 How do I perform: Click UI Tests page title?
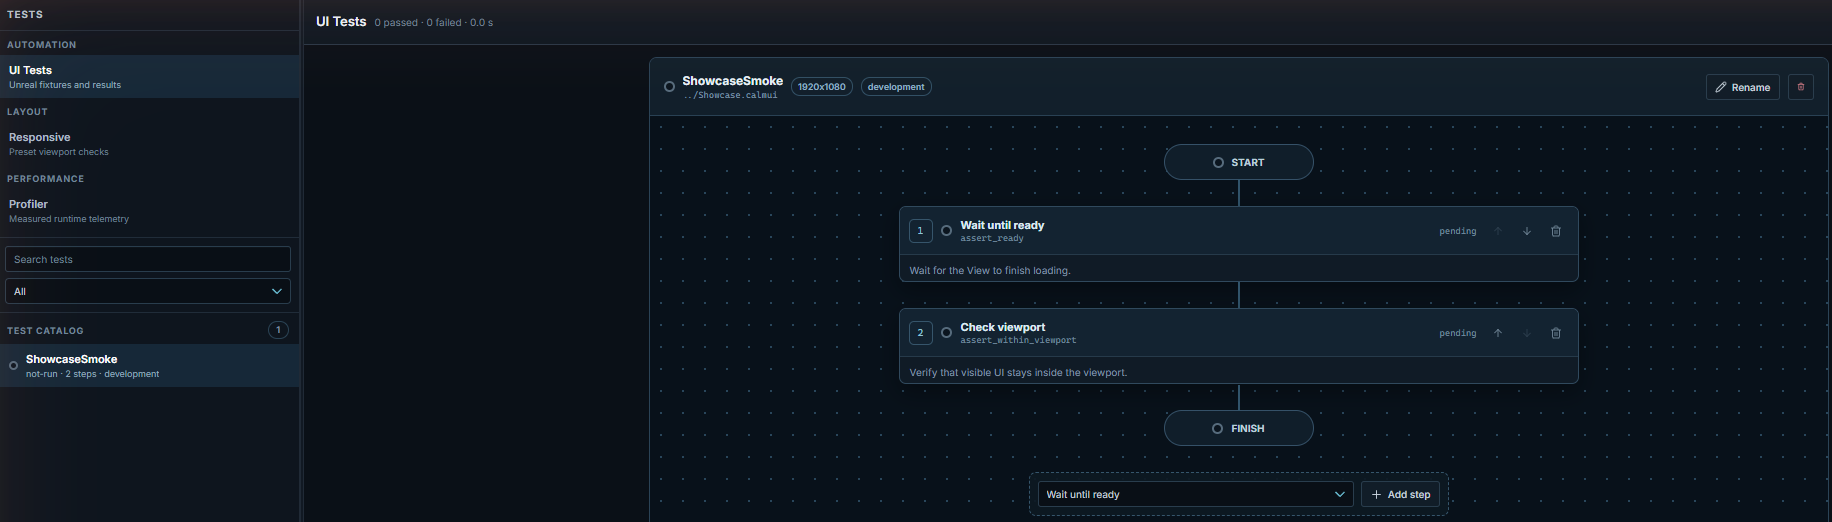click(x=341, y=21)
